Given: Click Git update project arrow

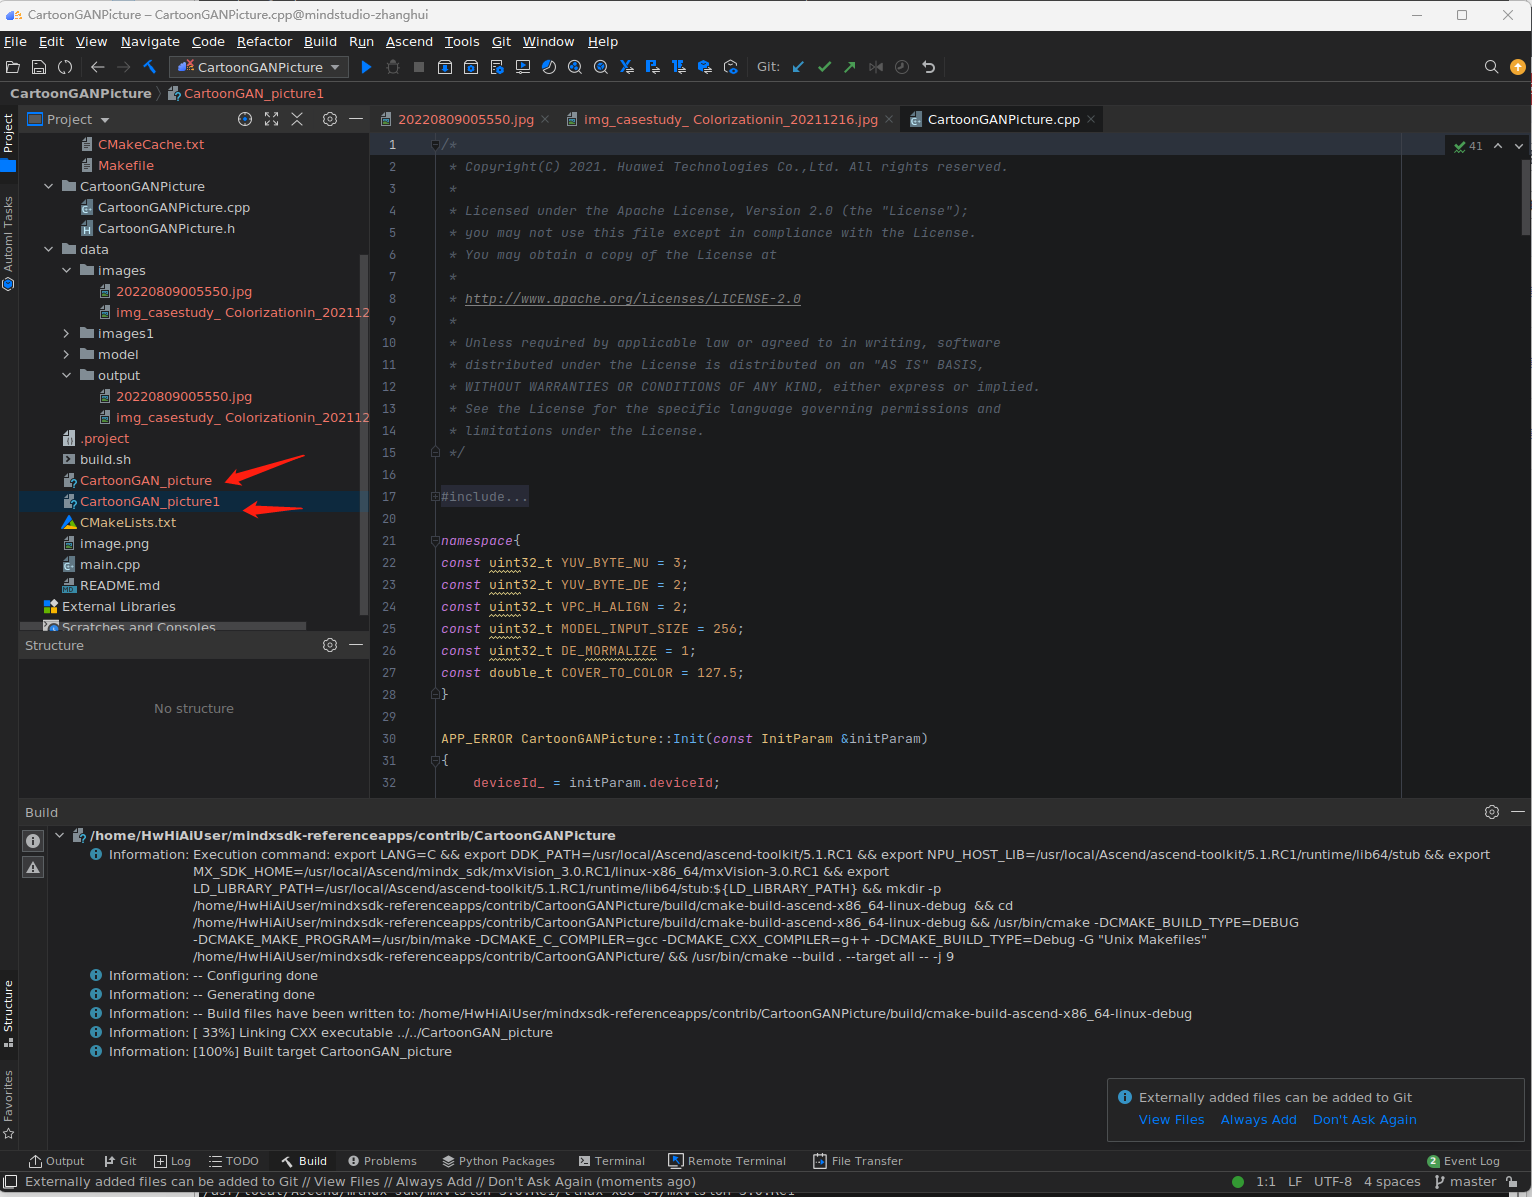Looking at the screenshot, I should pyautogui.click(x=798, y=67).
